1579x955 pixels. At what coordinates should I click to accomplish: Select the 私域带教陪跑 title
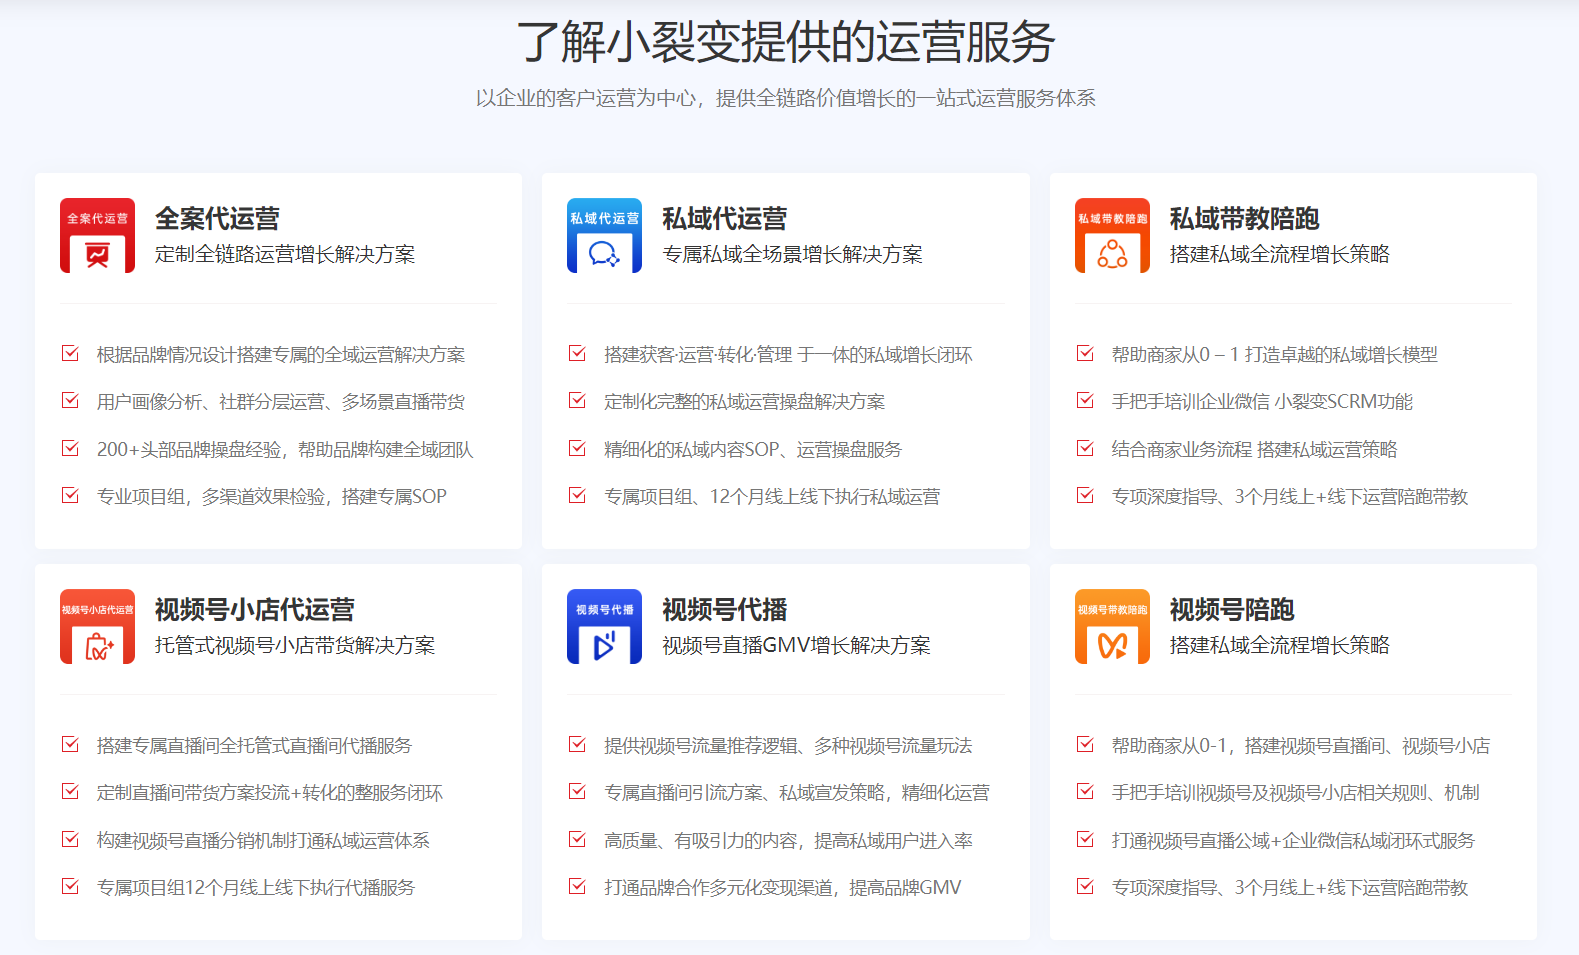pyautogui.click(x=1244, y=218)
